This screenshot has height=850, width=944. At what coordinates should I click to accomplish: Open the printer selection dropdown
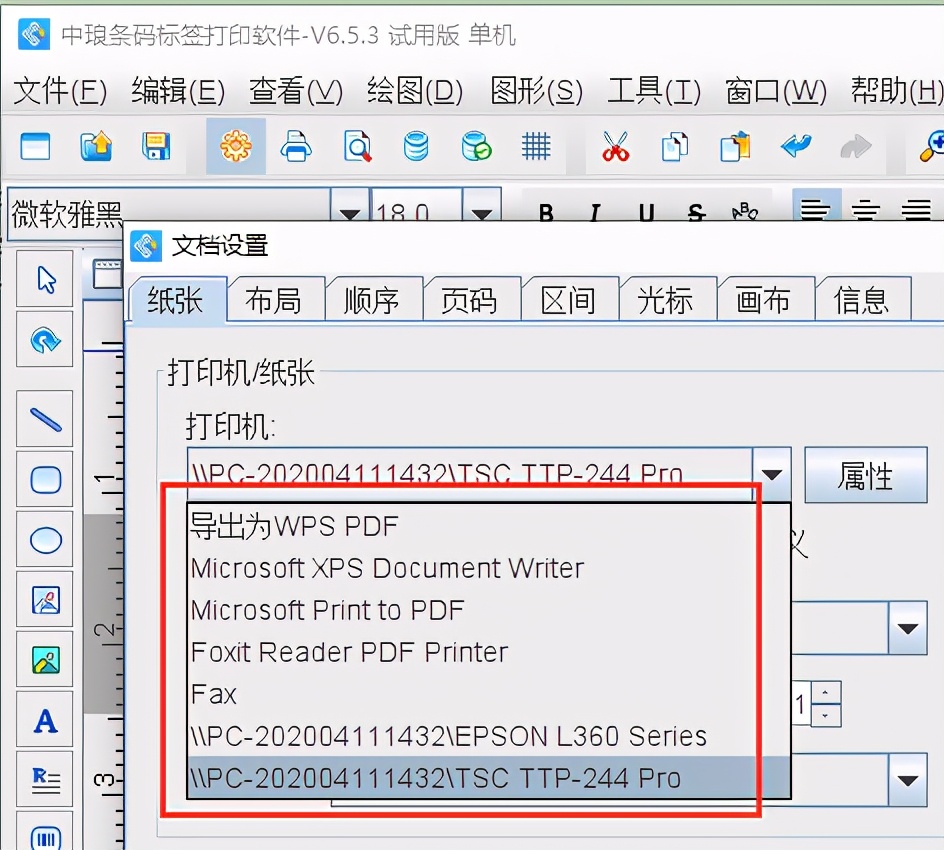tap(772, 475)
